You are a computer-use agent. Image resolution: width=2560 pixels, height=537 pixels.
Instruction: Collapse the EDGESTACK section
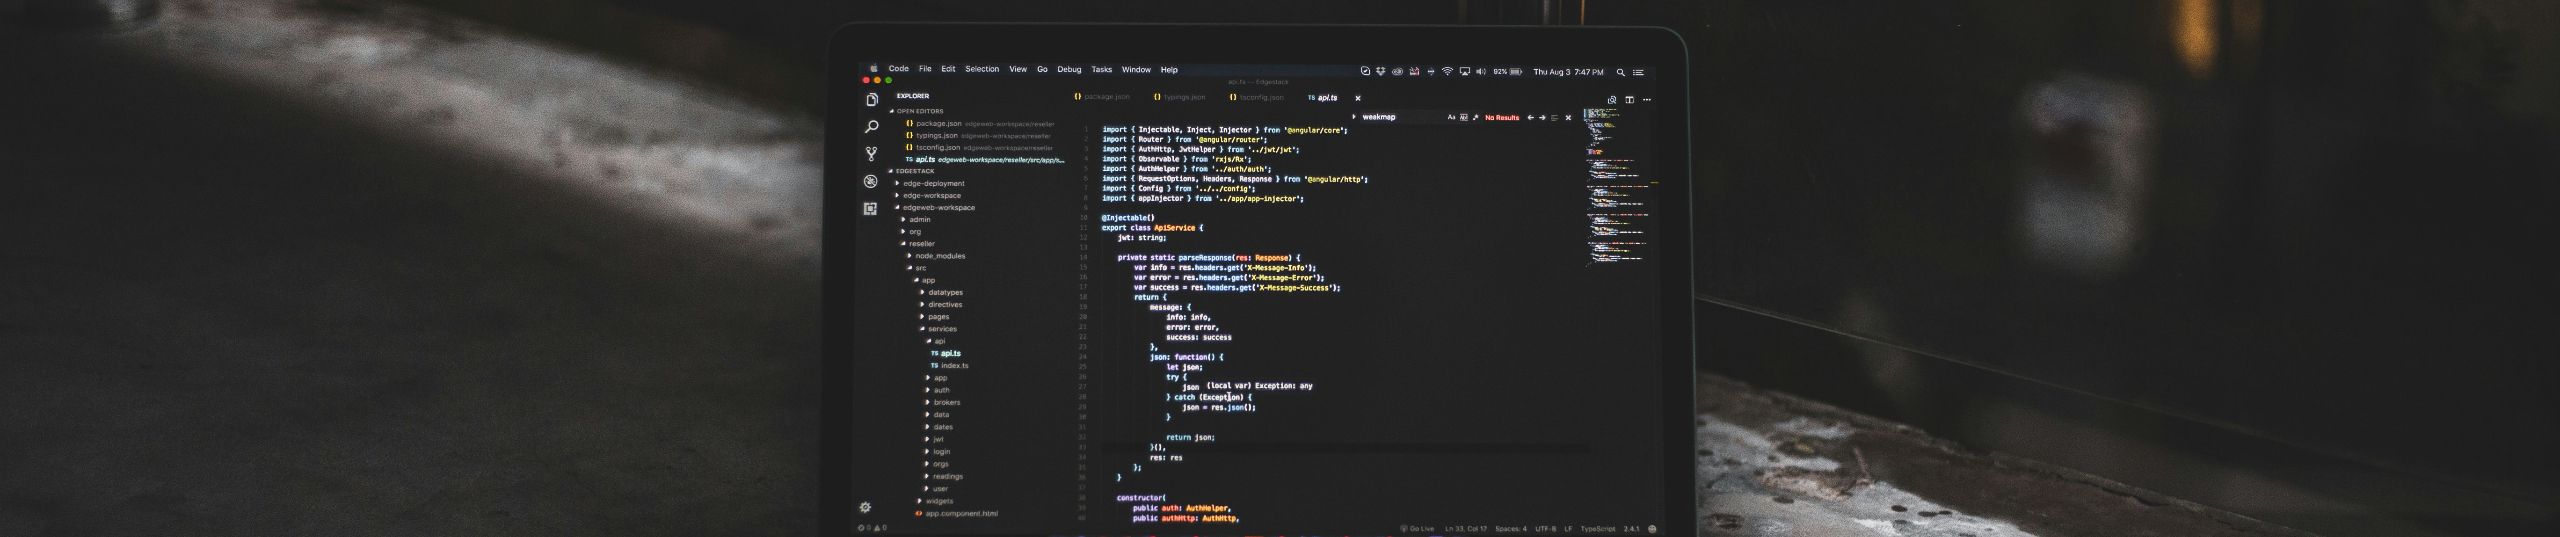[x=892, y=171]
